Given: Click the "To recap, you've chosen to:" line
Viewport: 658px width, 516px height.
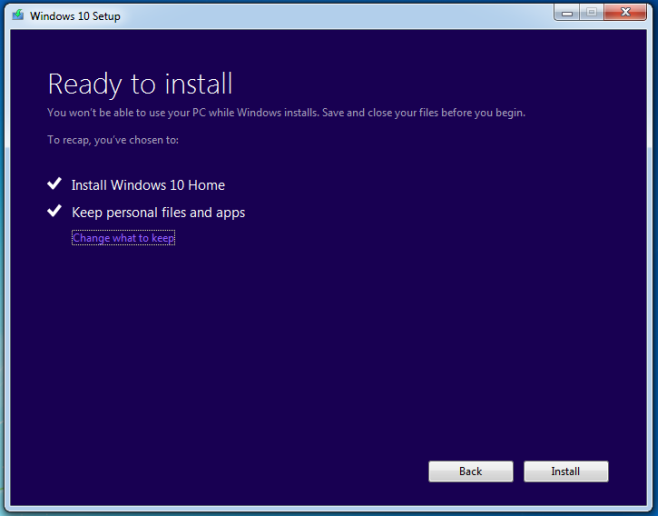Looking at the screenshot, I should (113, 140).
